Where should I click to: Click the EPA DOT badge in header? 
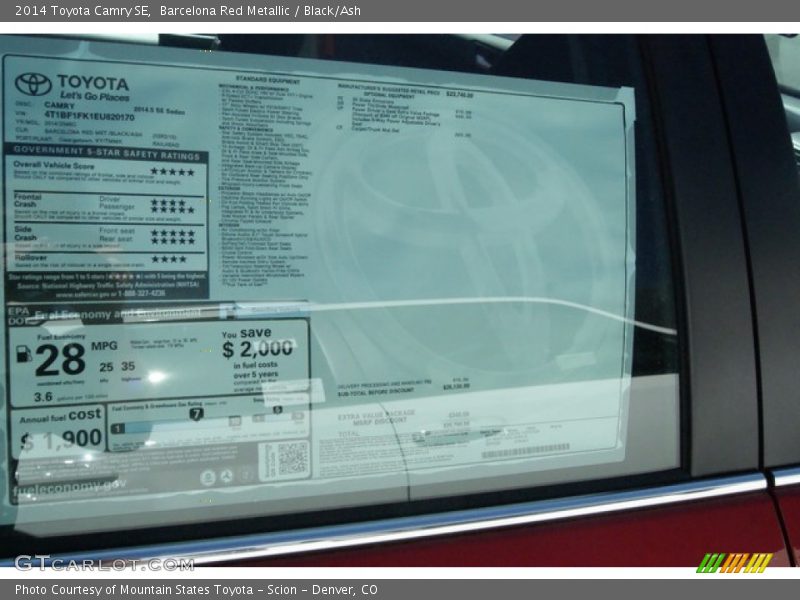[19, 316]
